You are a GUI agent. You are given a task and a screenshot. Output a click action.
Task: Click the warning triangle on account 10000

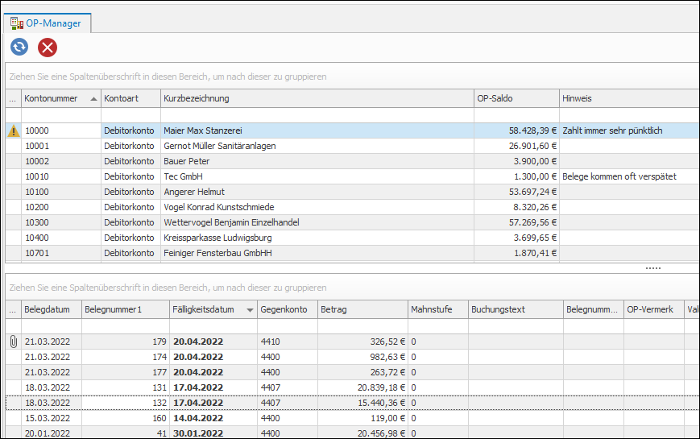click(14, 131)
